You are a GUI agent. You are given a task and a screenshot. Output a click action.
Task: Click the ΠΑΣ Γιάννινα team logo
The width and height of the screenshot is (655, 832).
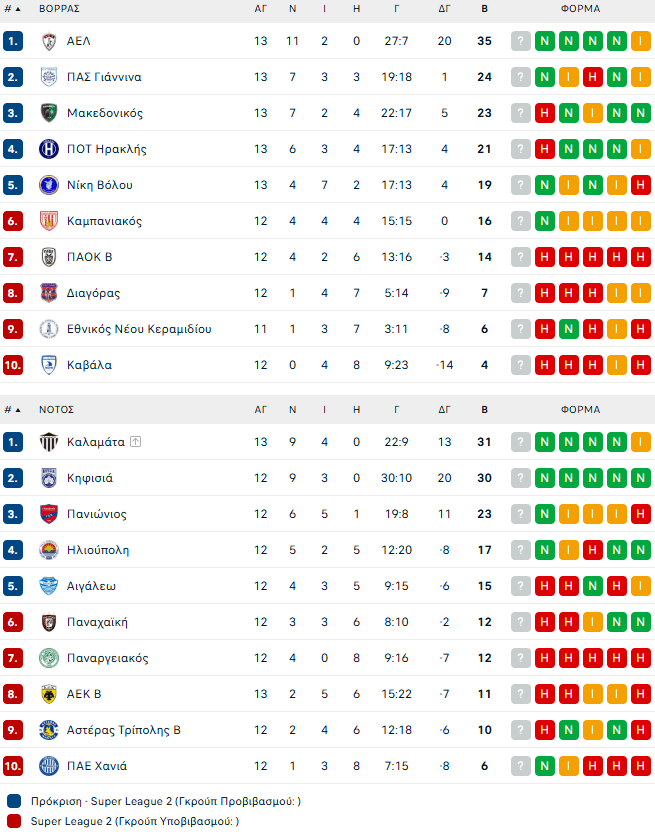click(x=49, y=77)
